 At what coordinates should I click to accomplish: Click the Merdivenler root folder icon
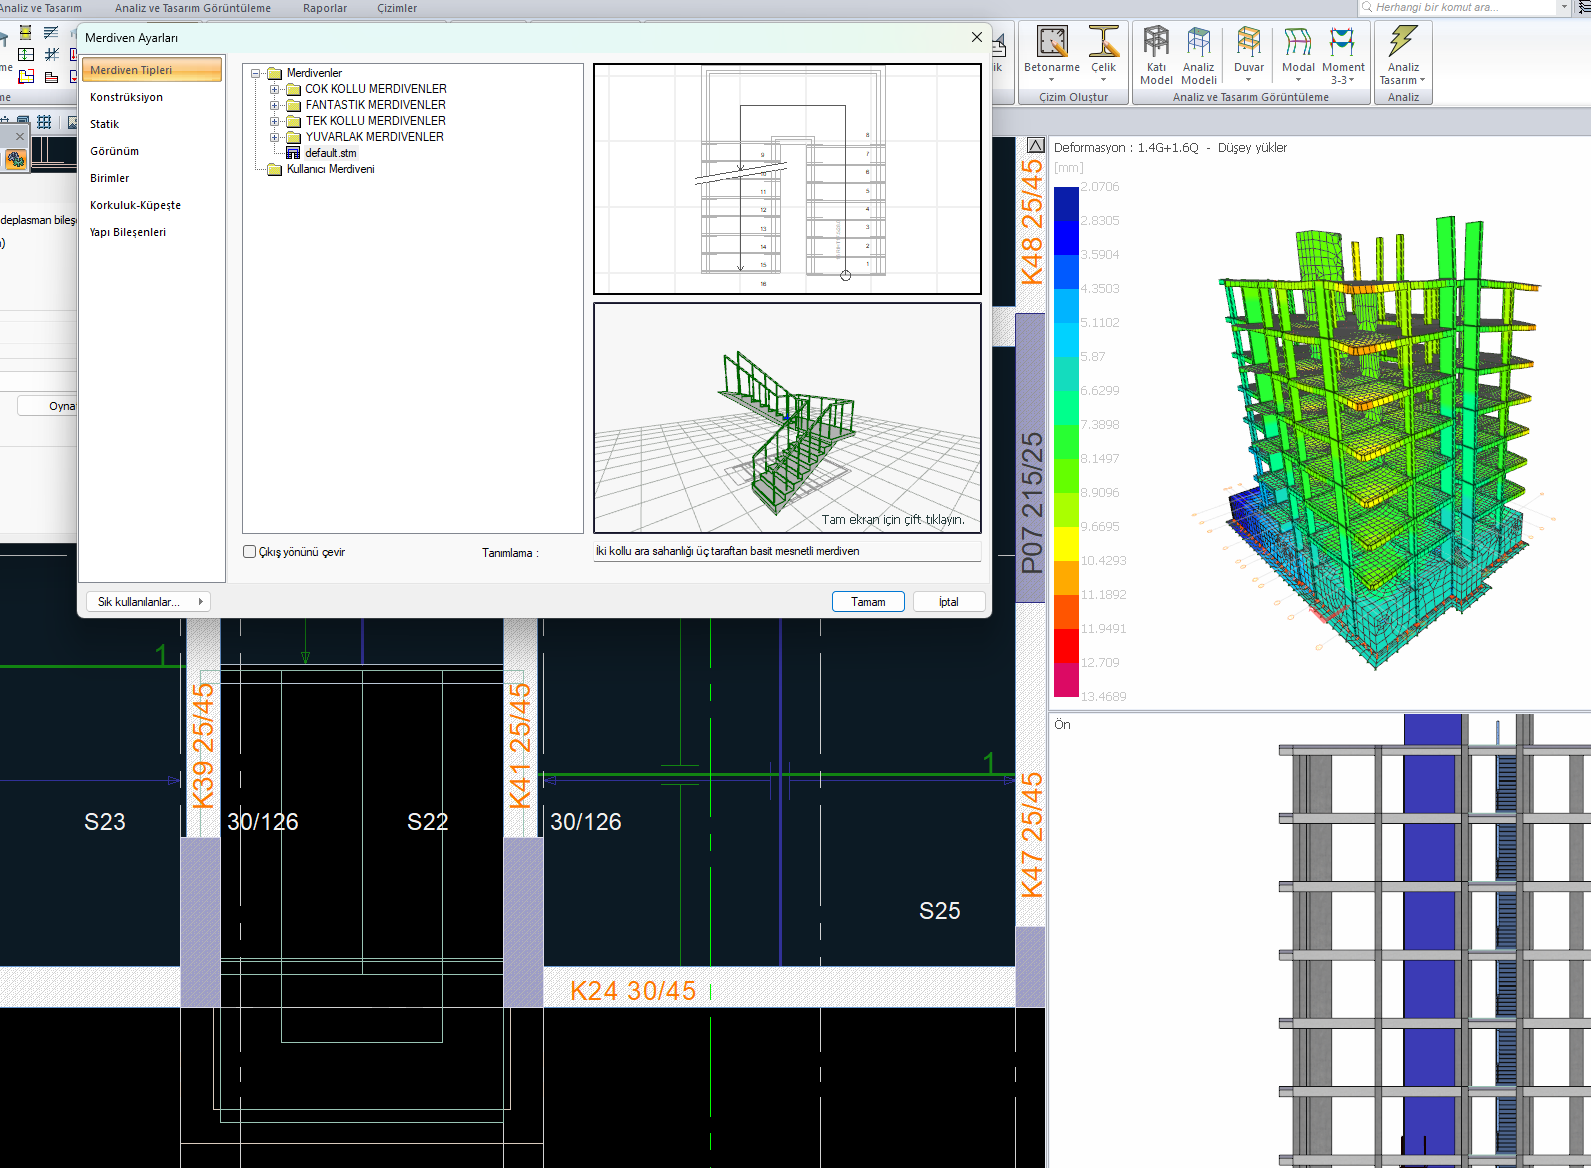click(x=274, y=73)
